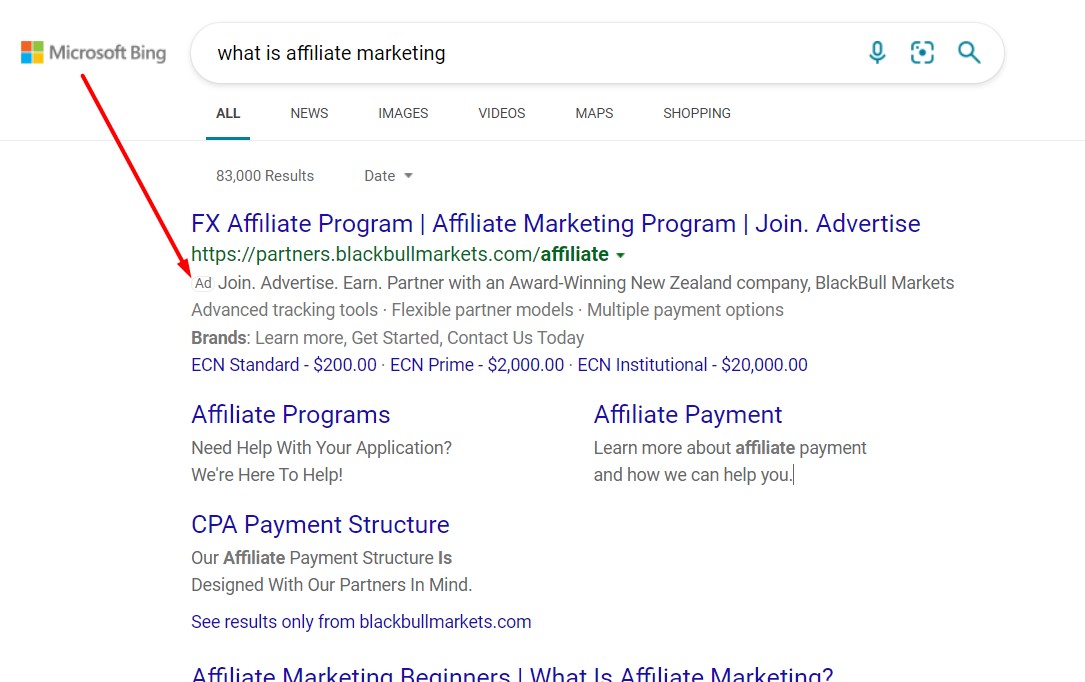Go to the SHOPPING tab

(697, 113)
